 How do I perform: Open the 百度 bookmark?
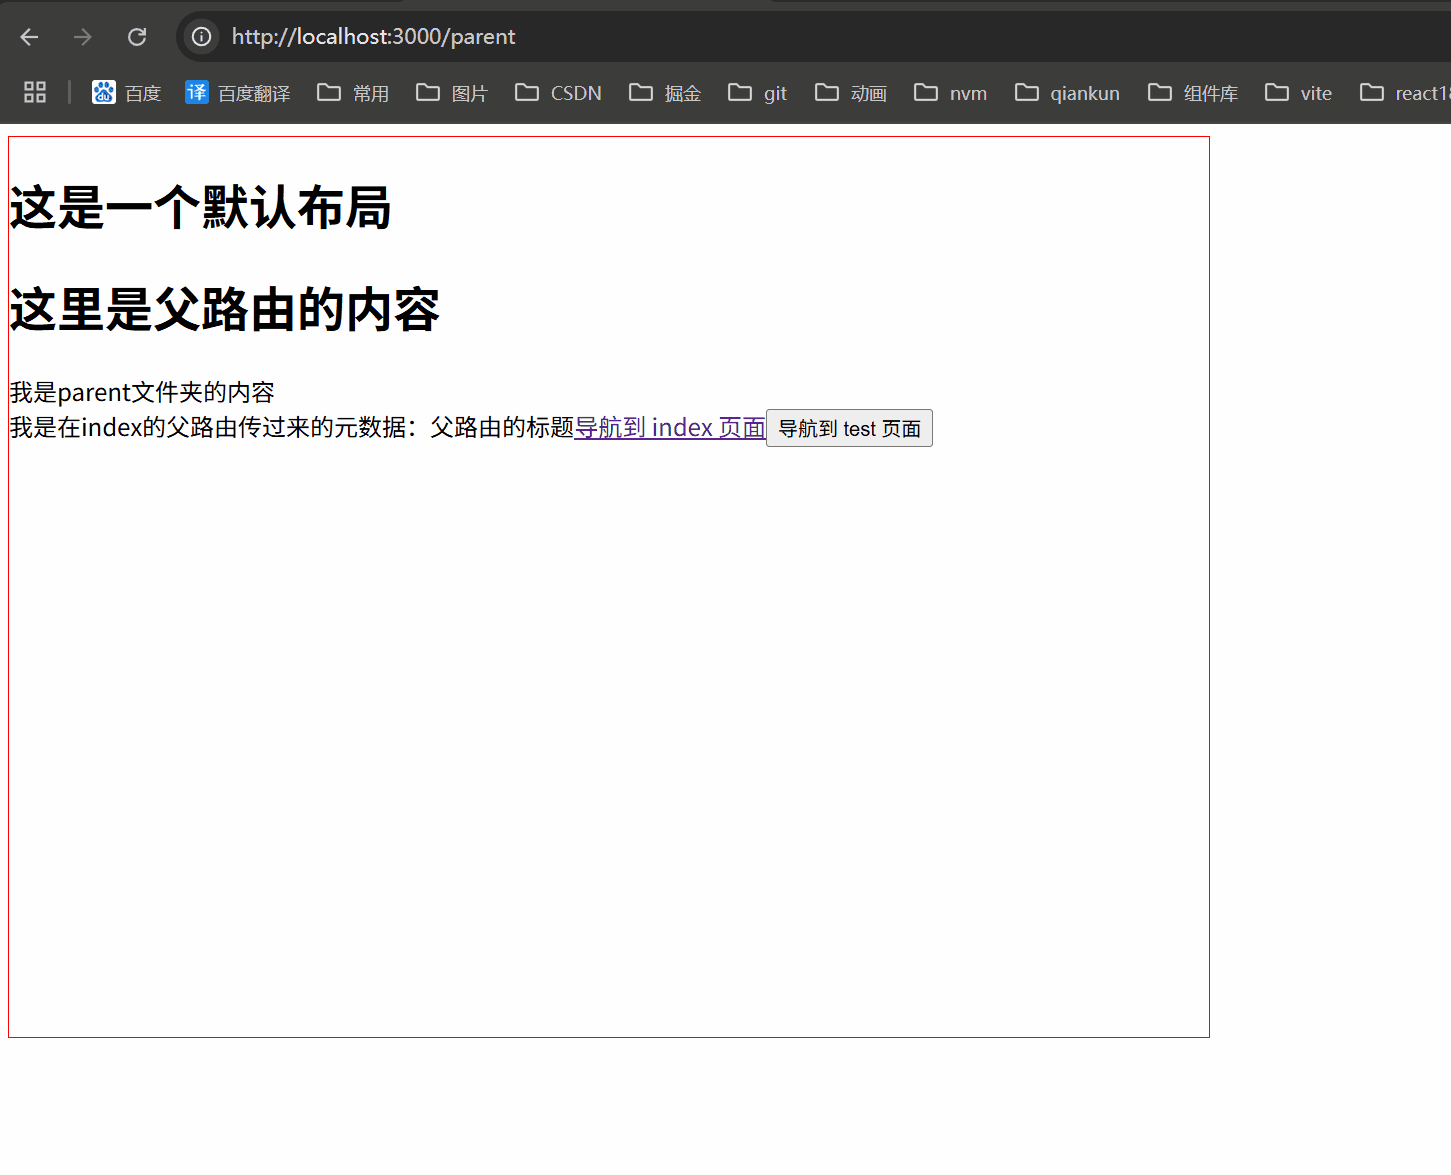point(126,93)
